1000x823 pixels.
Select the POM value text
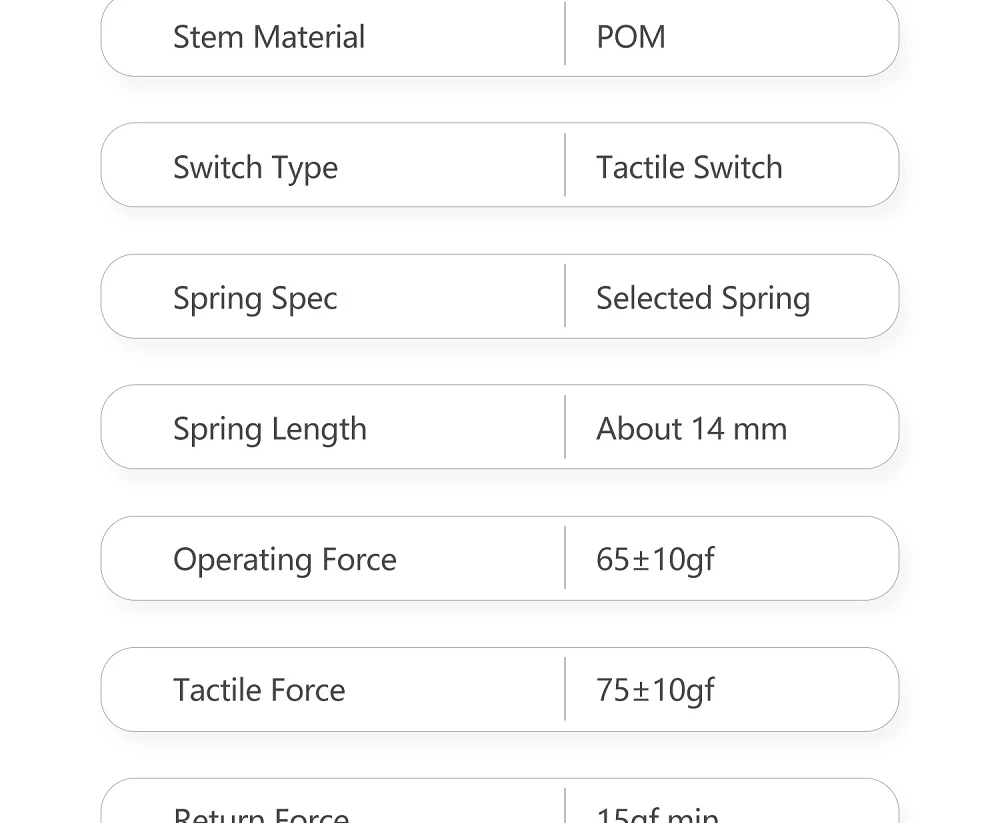631,37
